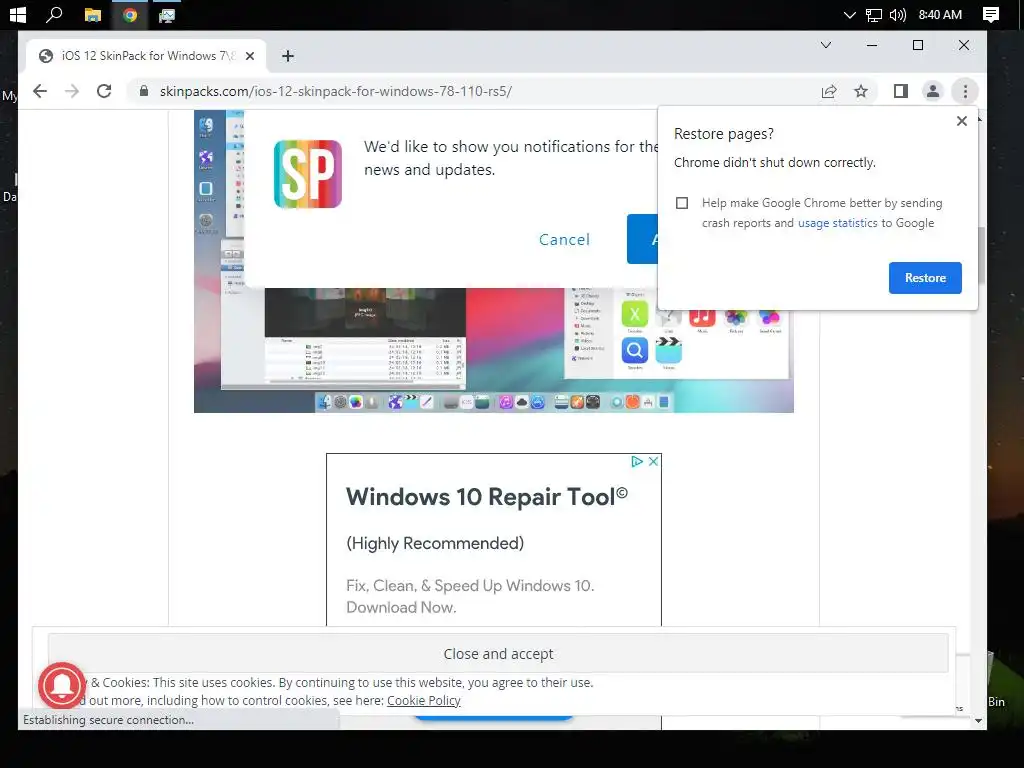The height and width of the screenshot is (768, 1024).
Task: Open the Chrome profile menu
Action: coord(933,91)
